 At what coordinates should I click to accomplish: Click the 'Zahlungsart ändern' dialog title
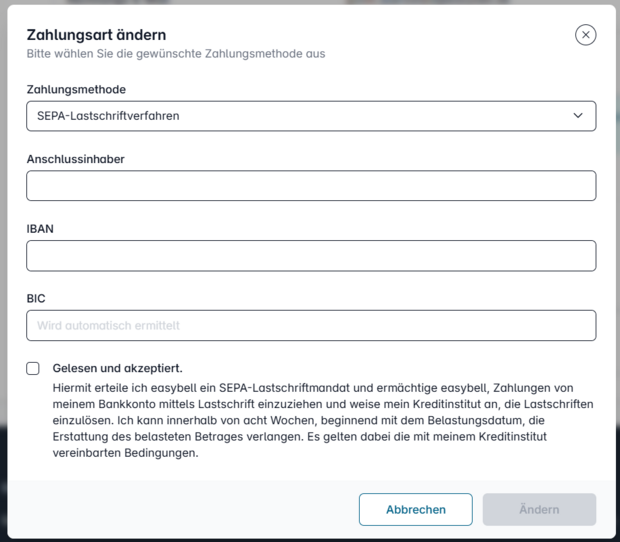pyautogui.click(x=96, y=35)
